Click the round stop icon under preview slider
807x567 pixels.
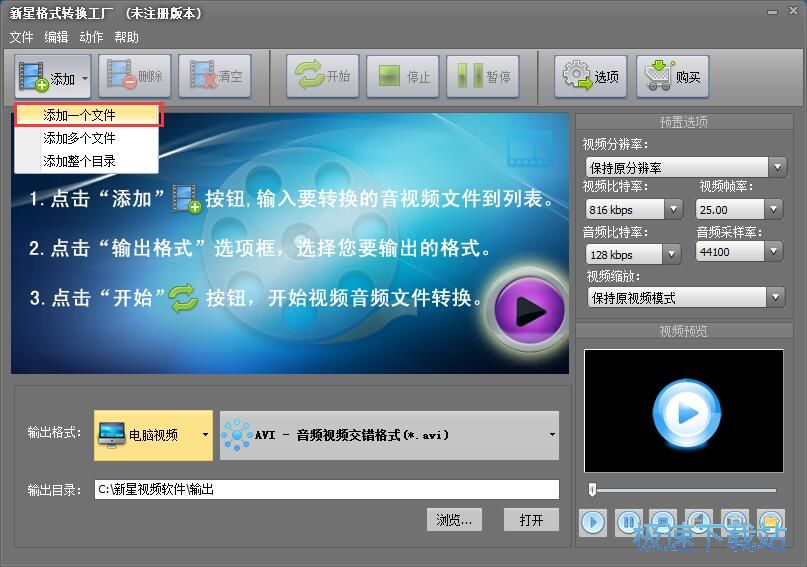tap(663, 522)
